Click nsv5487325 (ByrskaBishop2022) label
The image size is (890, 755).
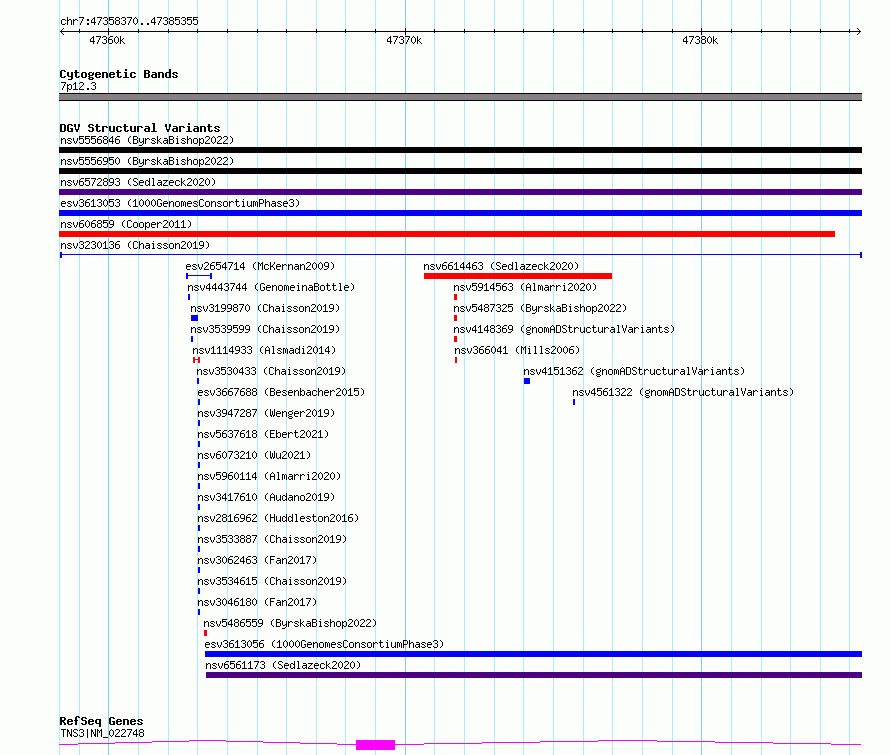coord(540,308)
